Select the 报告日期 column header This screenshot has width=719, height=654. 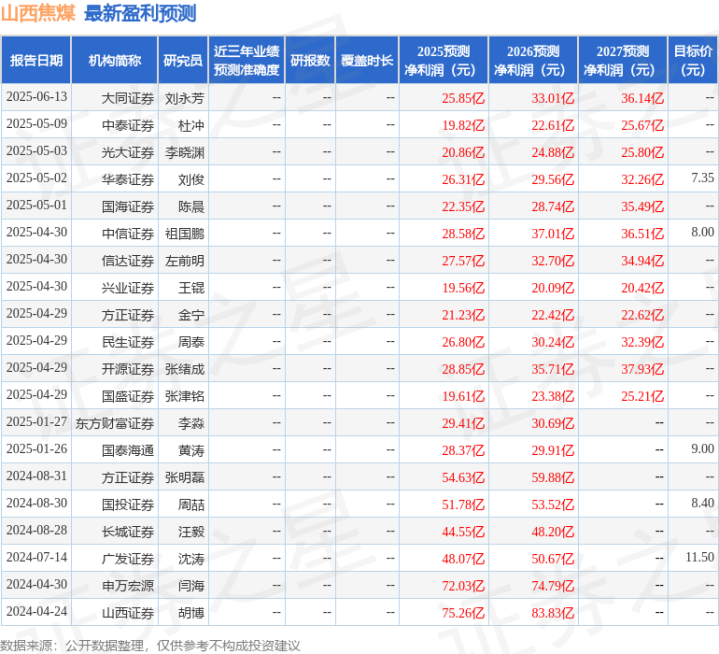point(36,61)
